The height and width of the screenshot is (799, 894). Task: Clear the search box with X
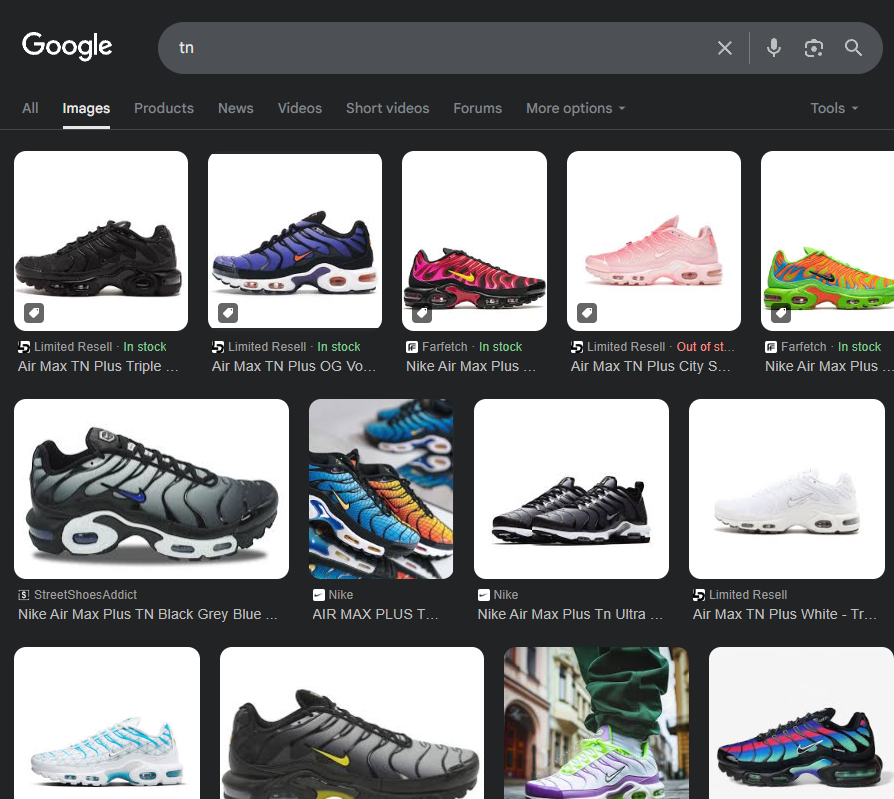(725, 48)
